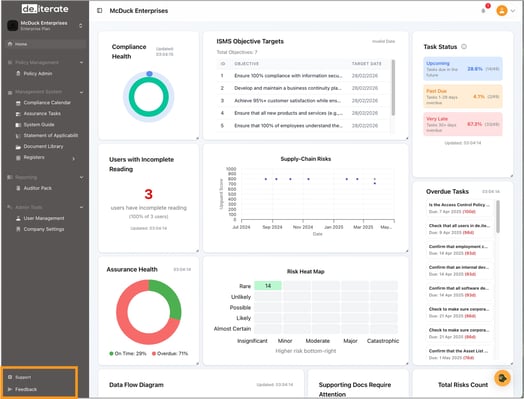The width and height of the screenshot is (524, 399).
Task: Click the TARGET DATE column header
Action: point(366,63)
